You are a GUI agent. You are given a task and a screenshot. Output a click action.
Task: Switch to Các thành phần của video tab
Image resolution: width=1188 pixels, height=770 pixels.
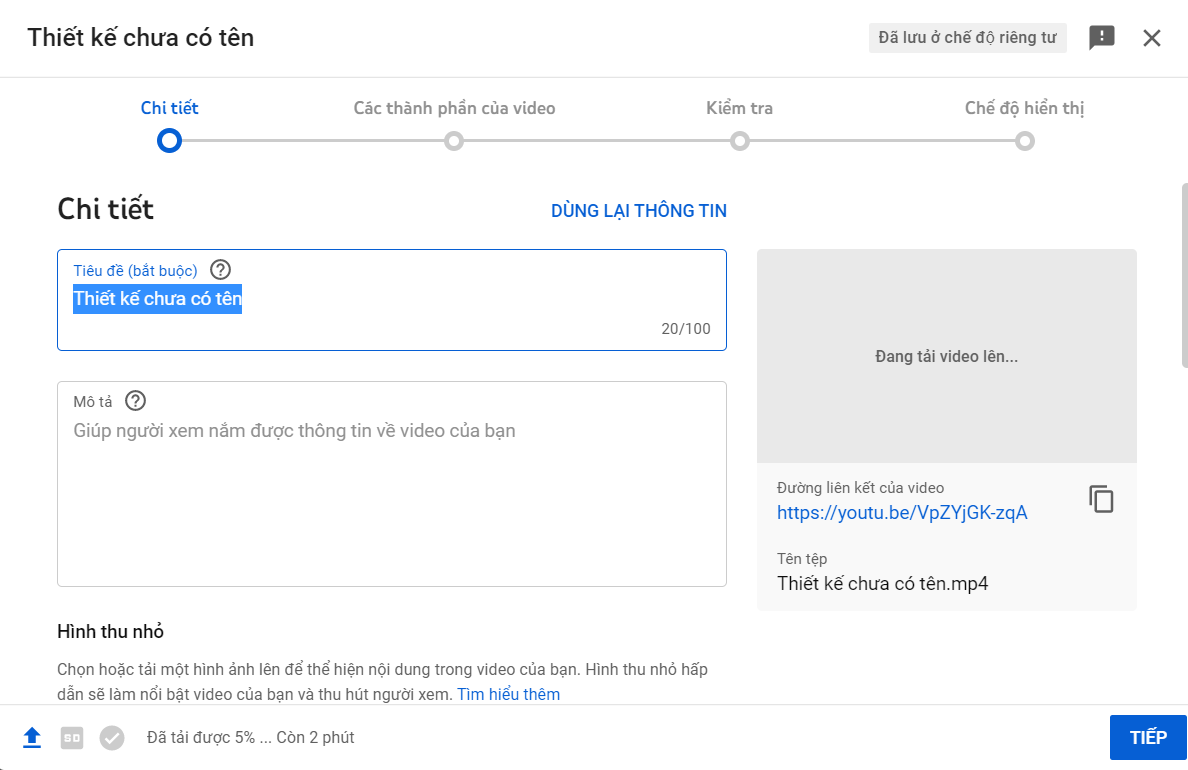click(454, 108)
